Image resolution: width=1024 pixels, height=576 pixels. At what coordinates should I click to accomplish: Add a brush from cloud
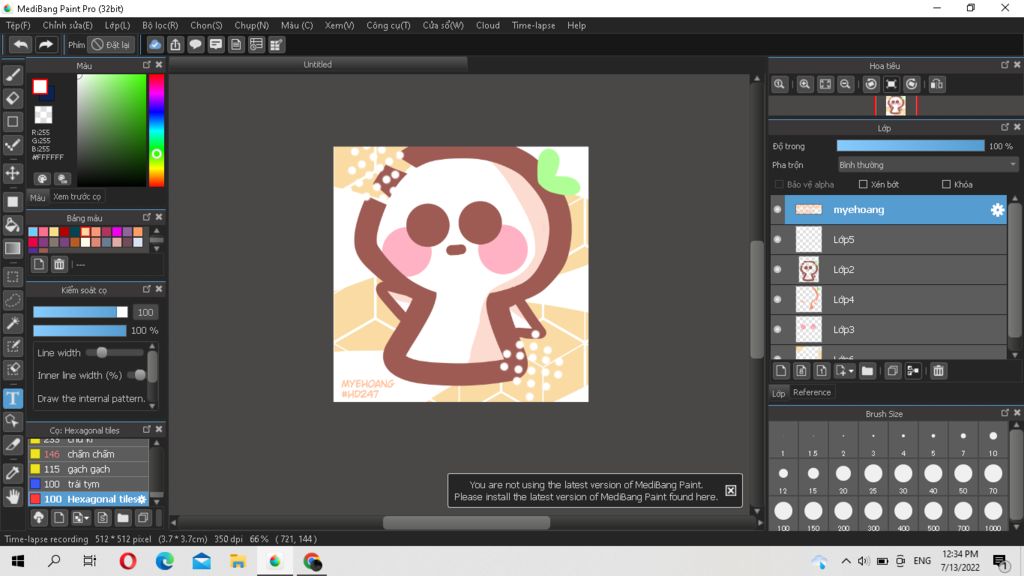pyautogui.click(x=39, y=518)
